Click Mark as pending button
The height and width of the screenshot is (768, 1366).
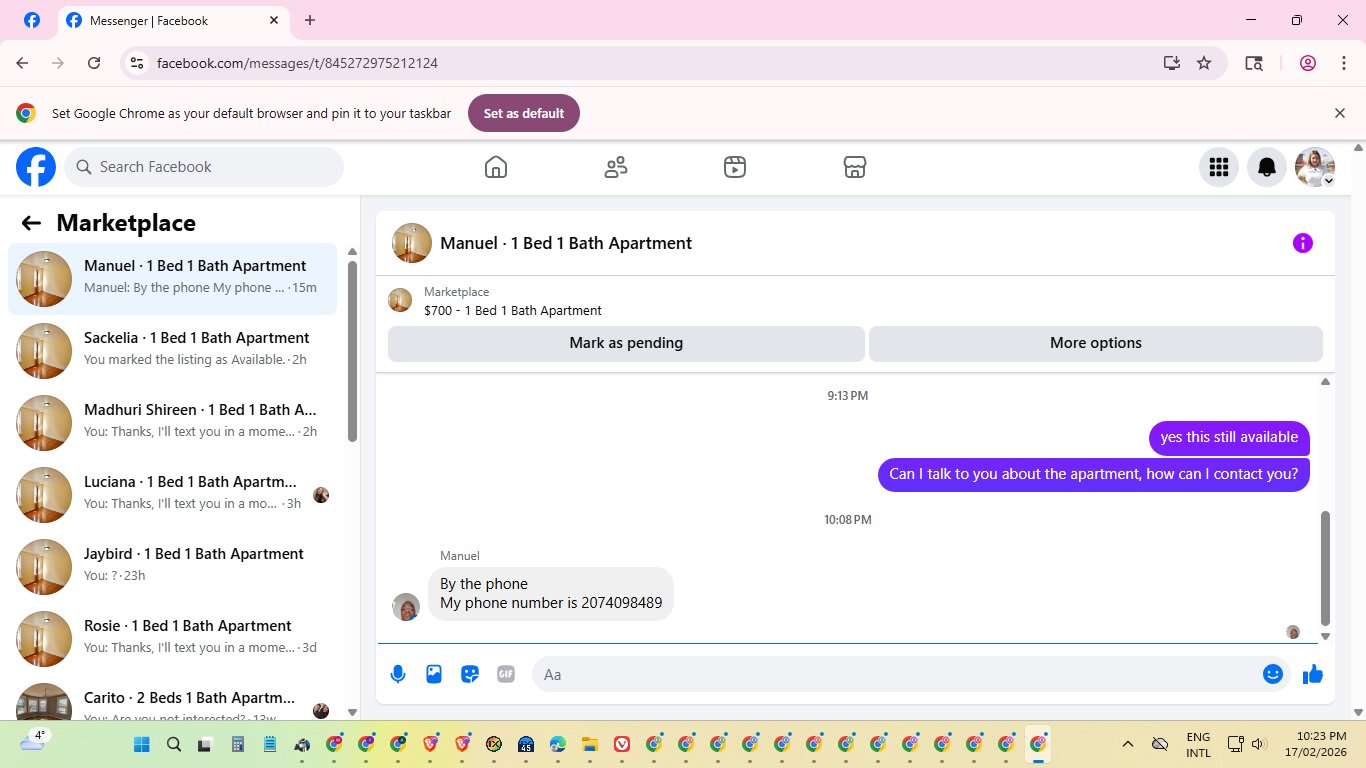click(626, 343)
